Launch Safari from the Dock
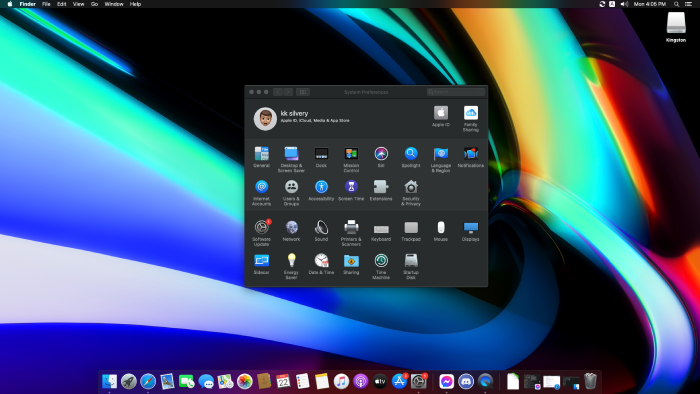The height and width of the screenshot is (394, 700). 148,381
